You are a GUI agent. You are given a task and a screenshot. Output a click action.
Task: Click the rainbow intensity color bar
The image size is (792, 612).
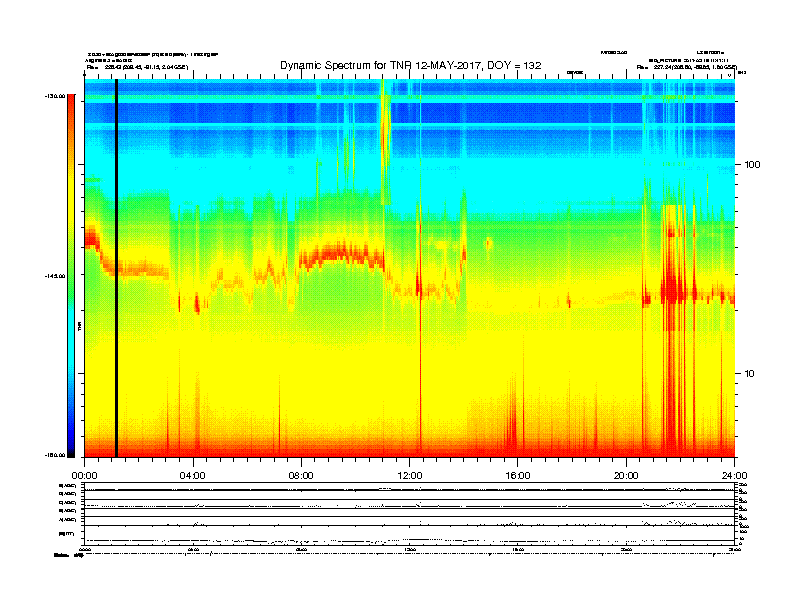click(71, 276)
